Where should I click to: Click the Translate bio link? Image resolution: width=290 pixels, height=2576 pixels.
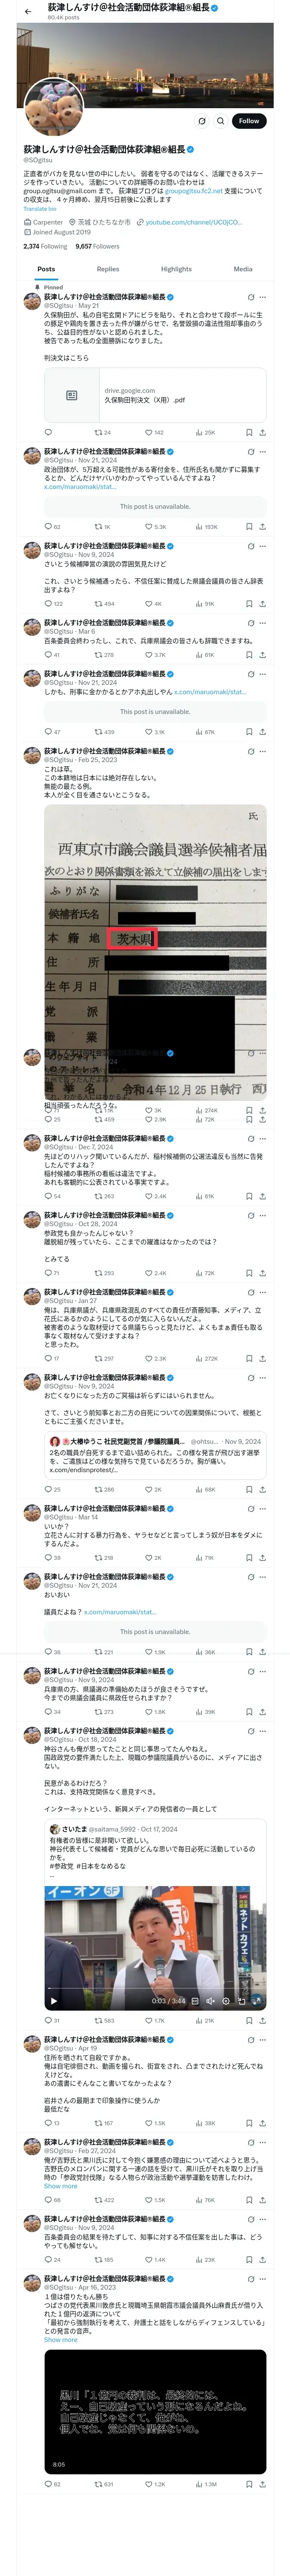tap(40, 209)
